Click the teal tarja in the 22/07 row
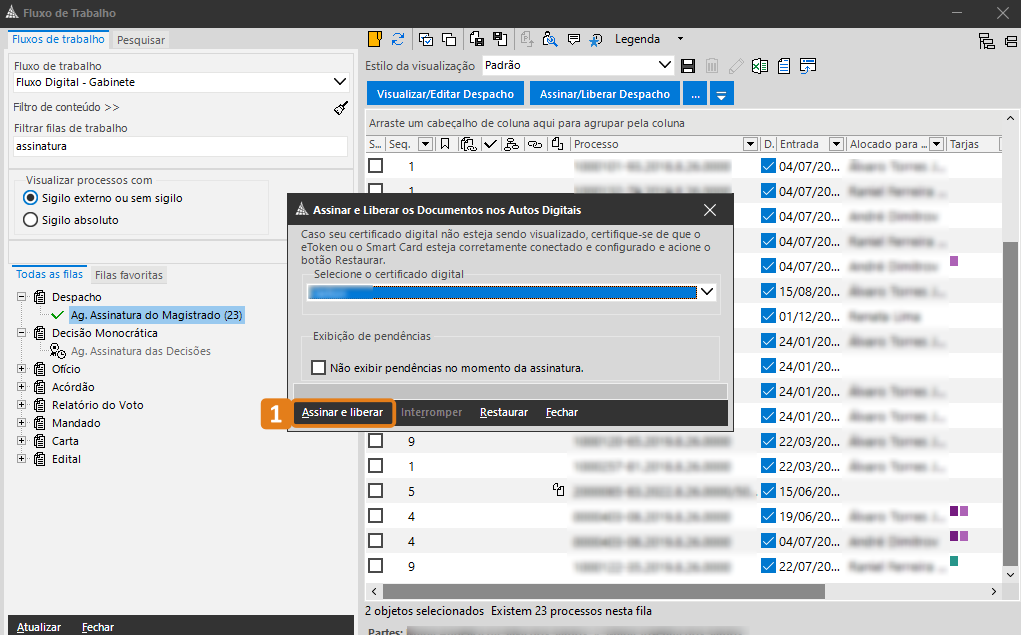 (x=954, y=561)
